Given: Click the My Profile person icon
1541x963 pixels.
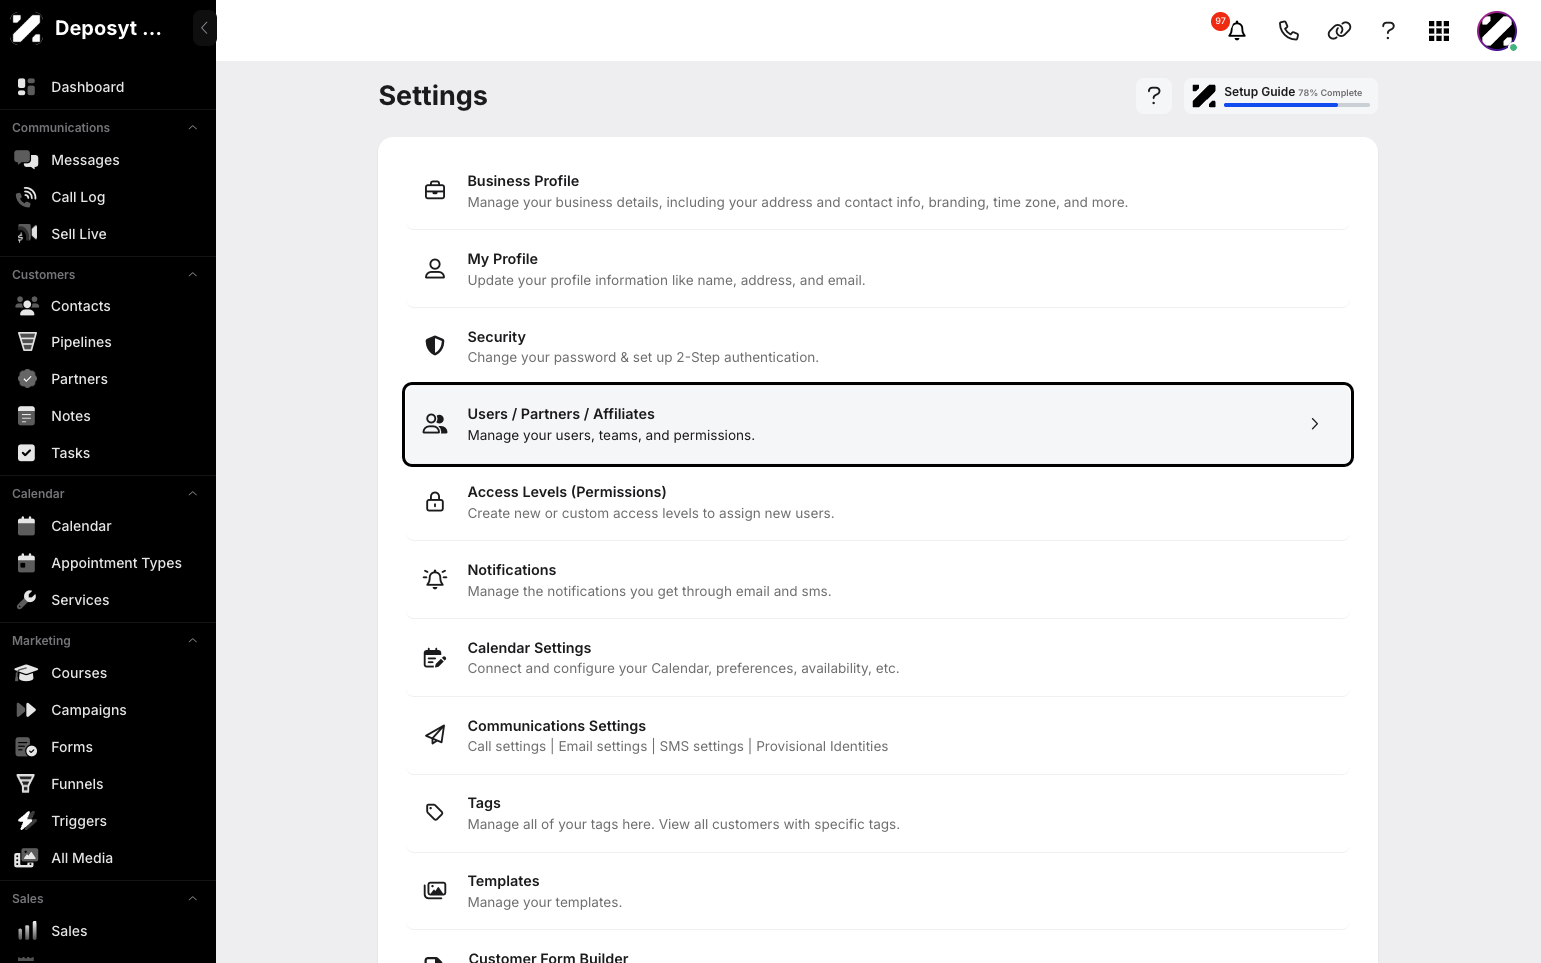Looking at the screenshot, I should [x=435, y=268].
